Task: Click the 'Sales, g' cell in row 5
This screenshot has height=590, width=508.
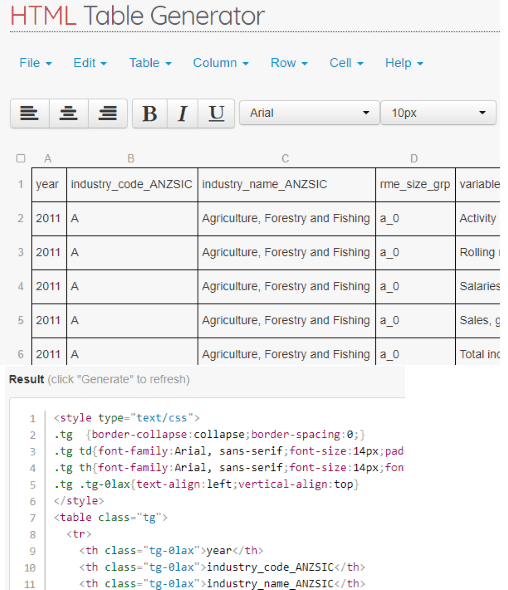Action: [x=478, y=320]
